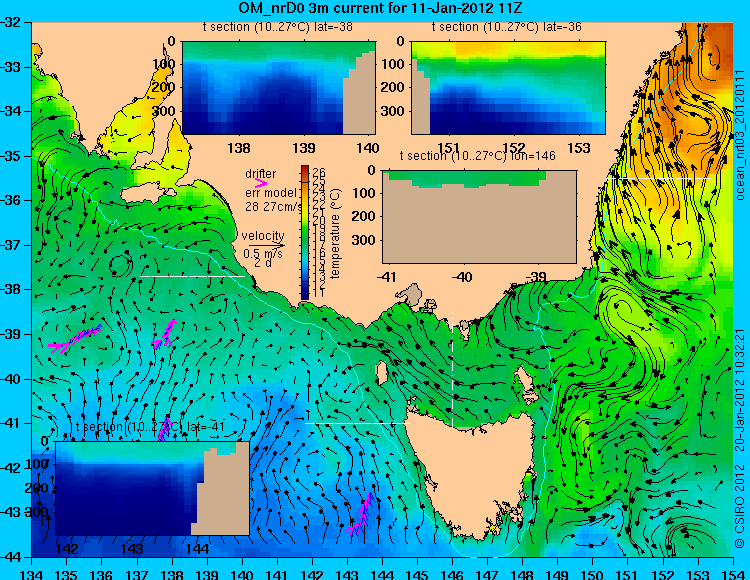Click the '139' tick label under lat=-38 inset
The image size is (750, 580).
click(304, 148)
